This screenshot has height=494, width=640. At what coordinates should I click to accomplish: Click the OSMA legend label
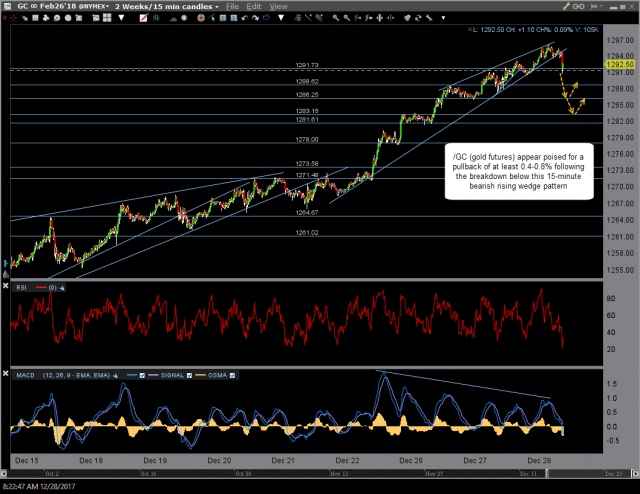(217, 376)
